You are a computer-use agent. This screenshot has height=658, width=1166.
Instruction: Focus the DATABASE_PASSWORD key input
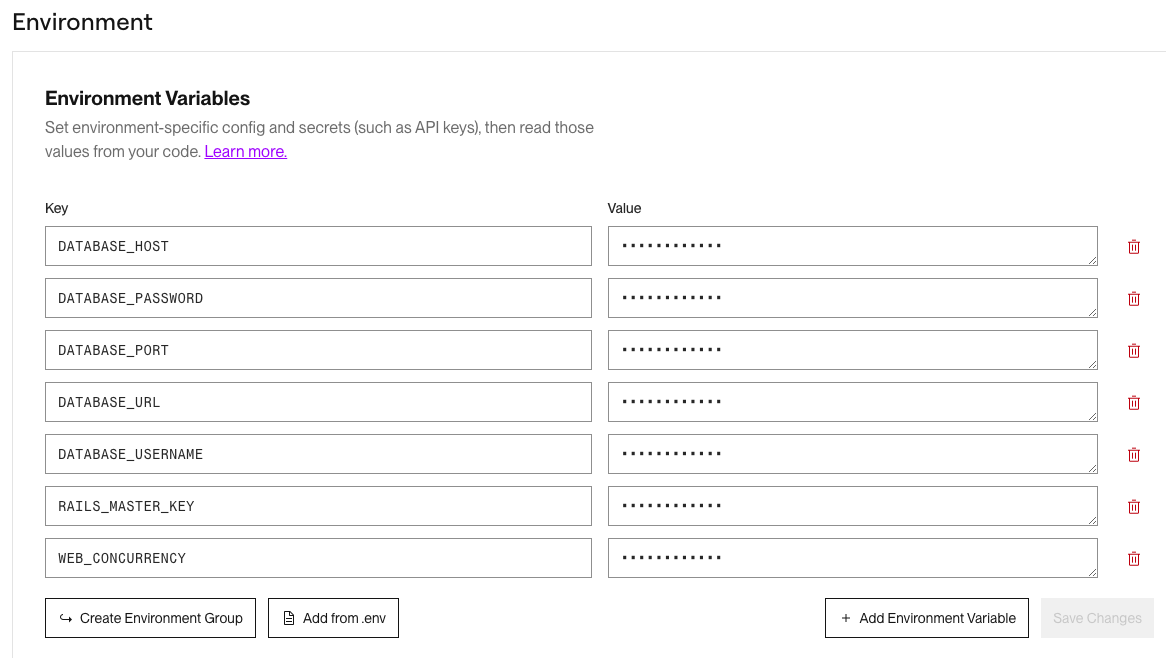(x=318, y=298)
